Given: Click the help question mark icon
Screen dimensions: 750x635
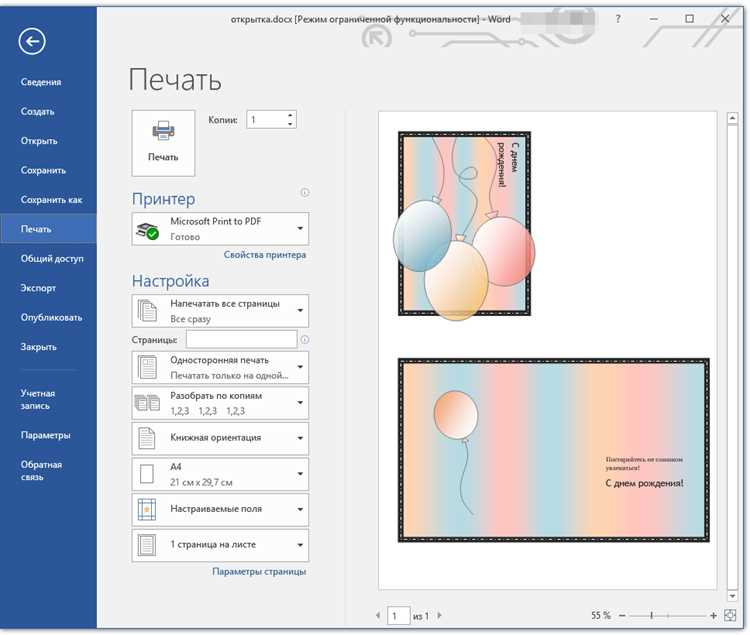Looking at the screenshot, I should [618, 19].
